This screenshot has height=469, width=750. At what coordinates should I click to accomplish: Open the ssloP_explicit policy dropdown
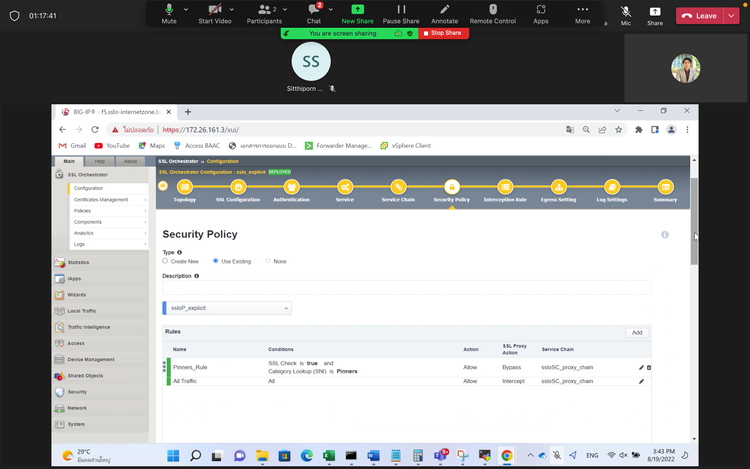pos(226,308)
